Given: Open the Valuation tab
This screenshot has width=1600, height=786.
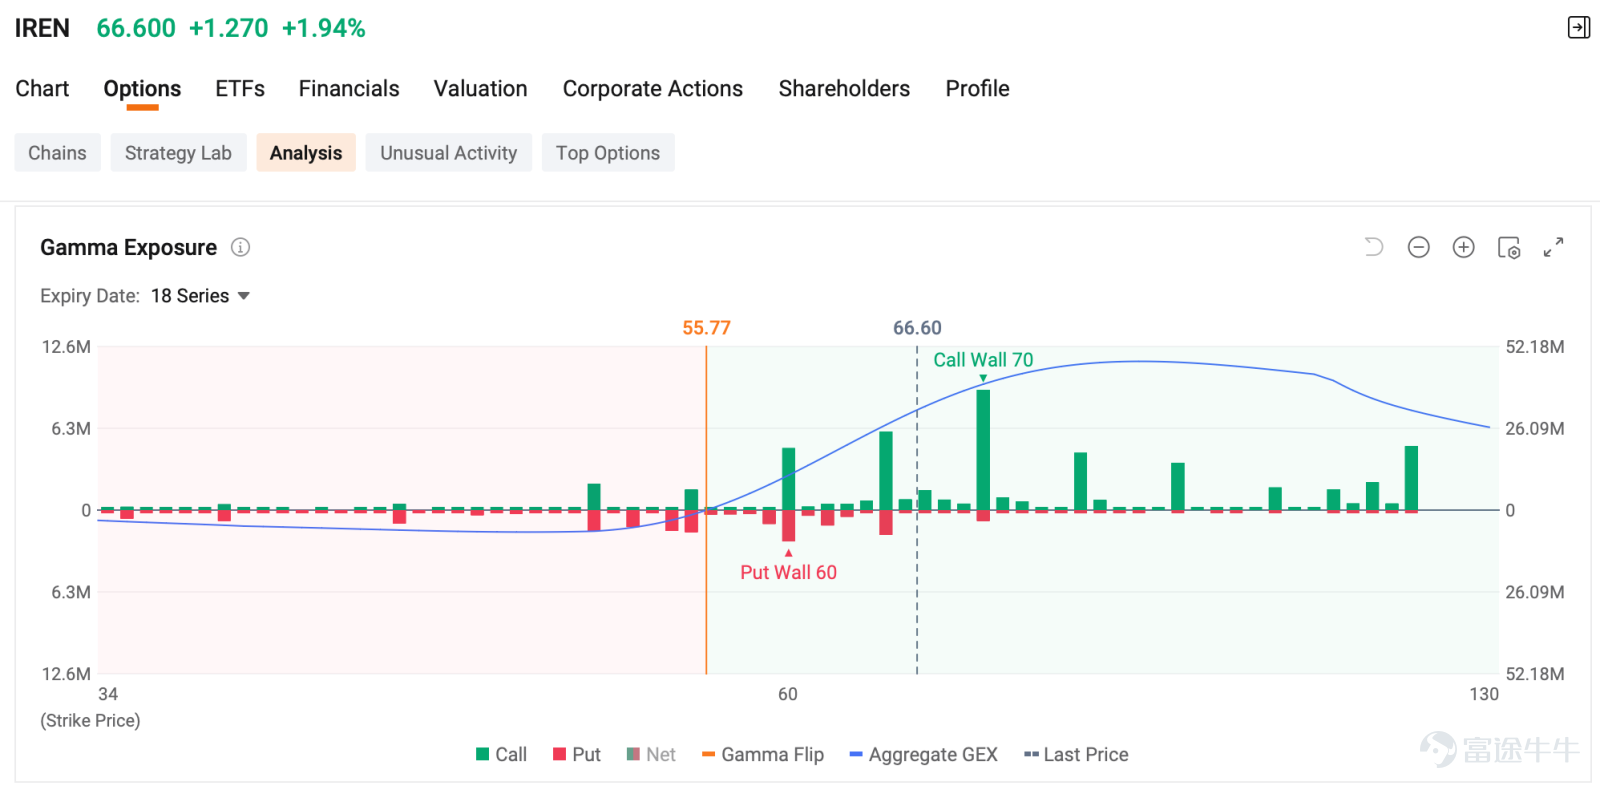Looking at the screenshot, I should coord(480,89).
